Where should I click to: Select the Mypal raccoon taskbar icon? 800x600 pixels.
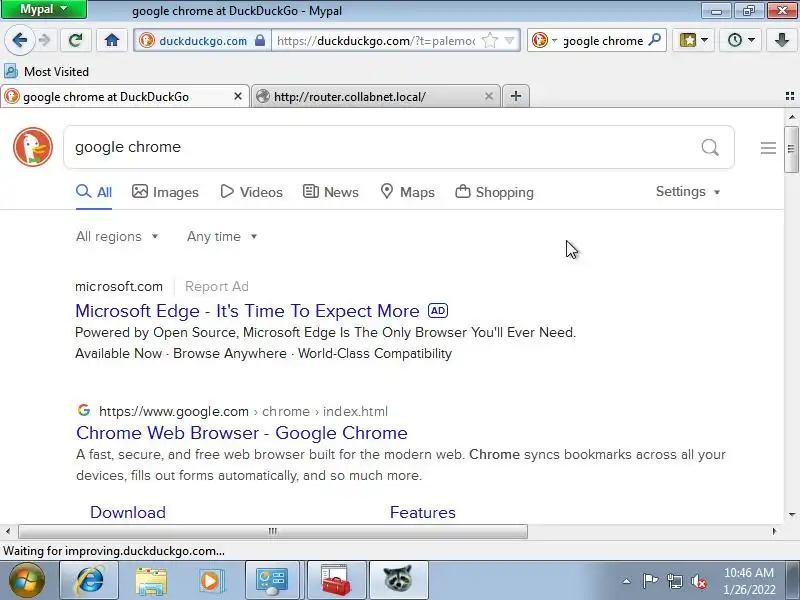click(x=398, y=581)
